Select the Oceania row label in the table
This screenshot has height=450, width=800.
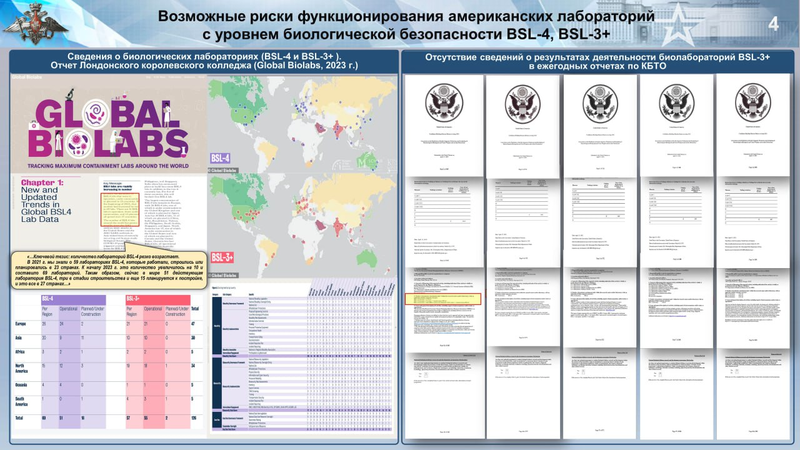point(21,385)
